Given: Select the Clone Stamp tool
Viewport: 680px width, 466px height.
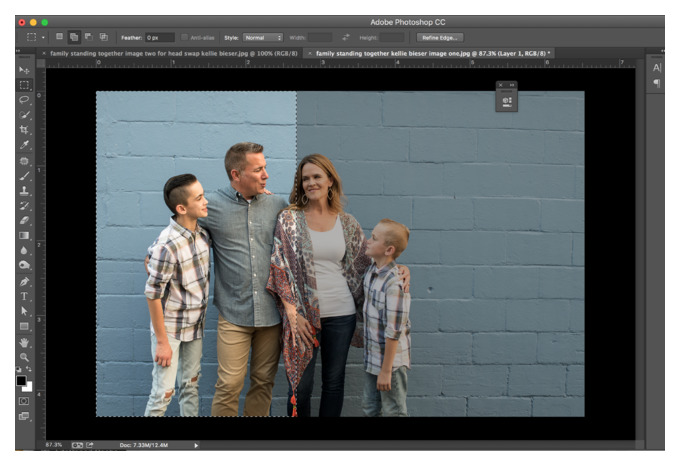Looking at the screenshot, I should [24, 190].
